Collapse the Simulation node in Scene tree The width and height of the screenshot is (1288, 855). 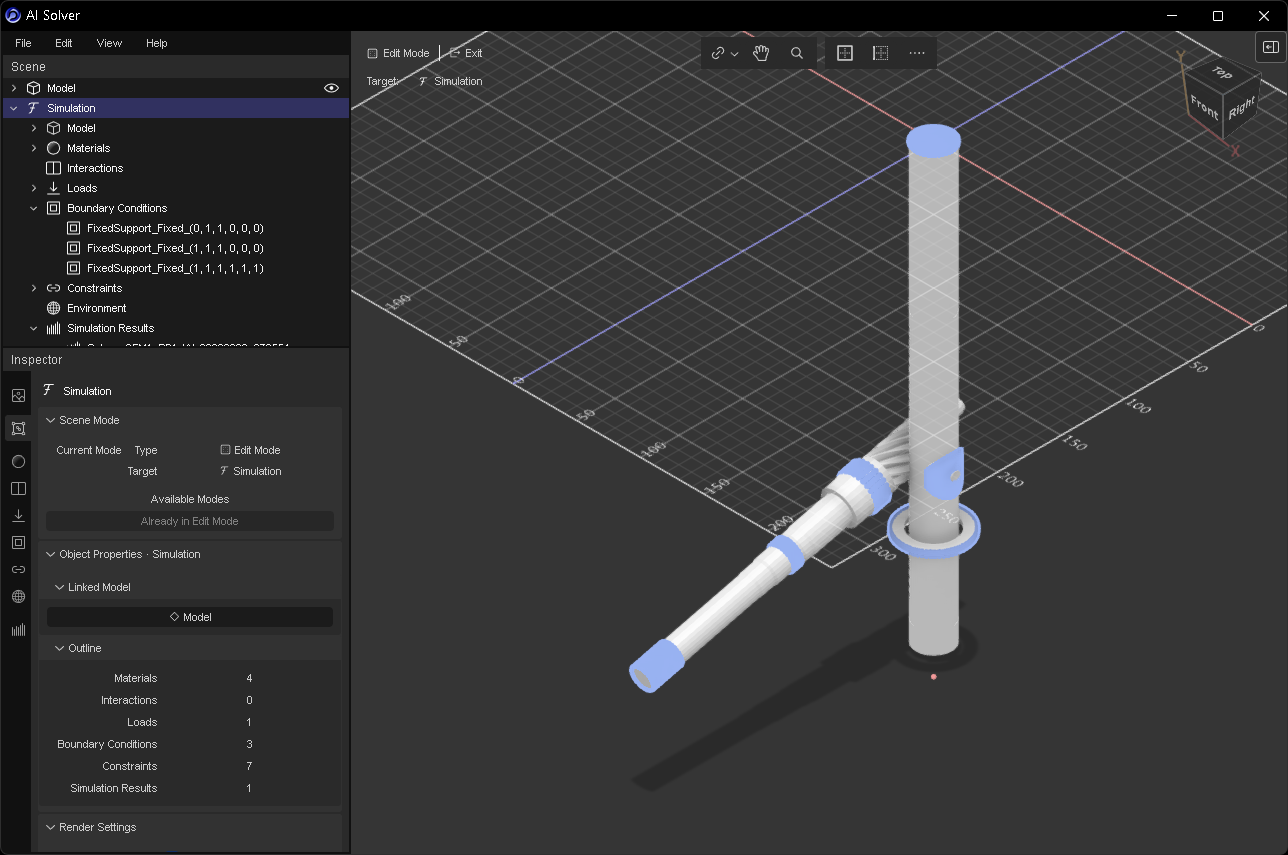point(14,108)
